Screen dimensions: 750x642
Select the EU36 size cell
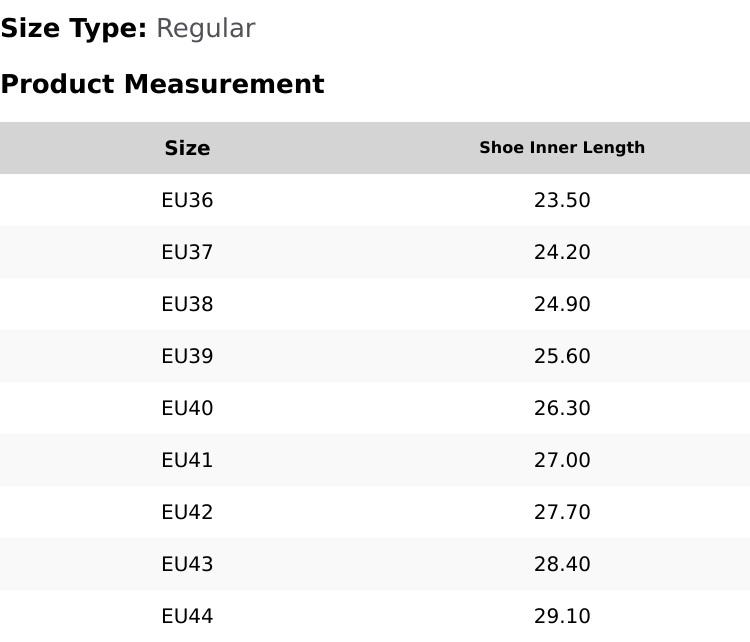coord(187,200)
